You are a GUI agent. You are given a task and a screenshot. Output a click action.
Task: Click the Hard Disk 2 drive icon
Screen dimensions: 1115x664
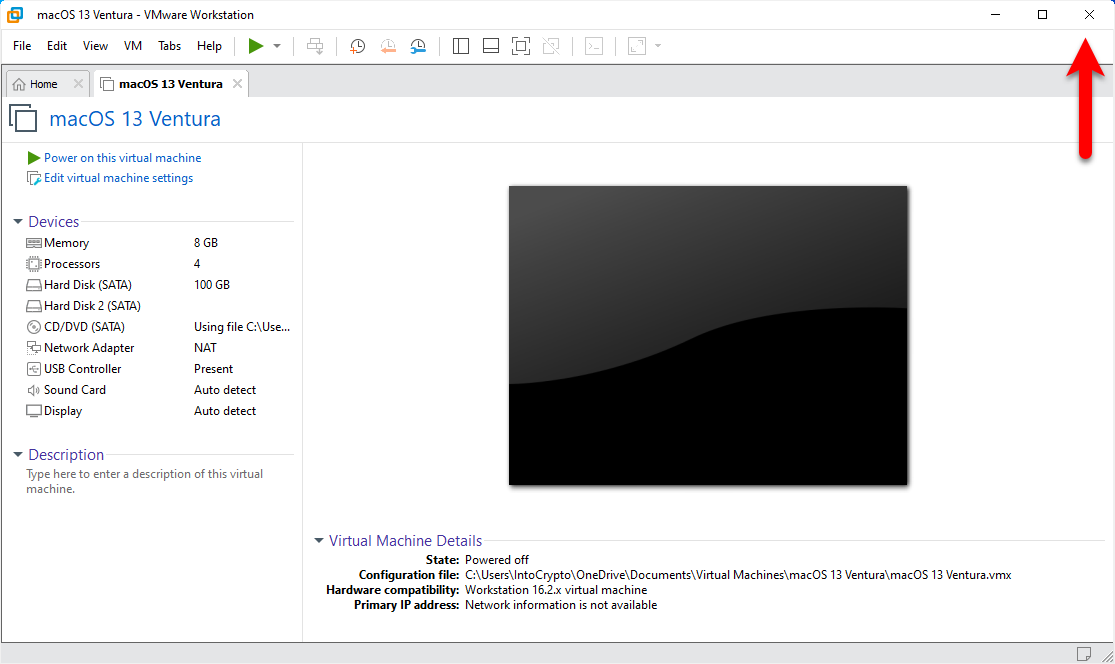pyautogui.click(x=33, y=306)
